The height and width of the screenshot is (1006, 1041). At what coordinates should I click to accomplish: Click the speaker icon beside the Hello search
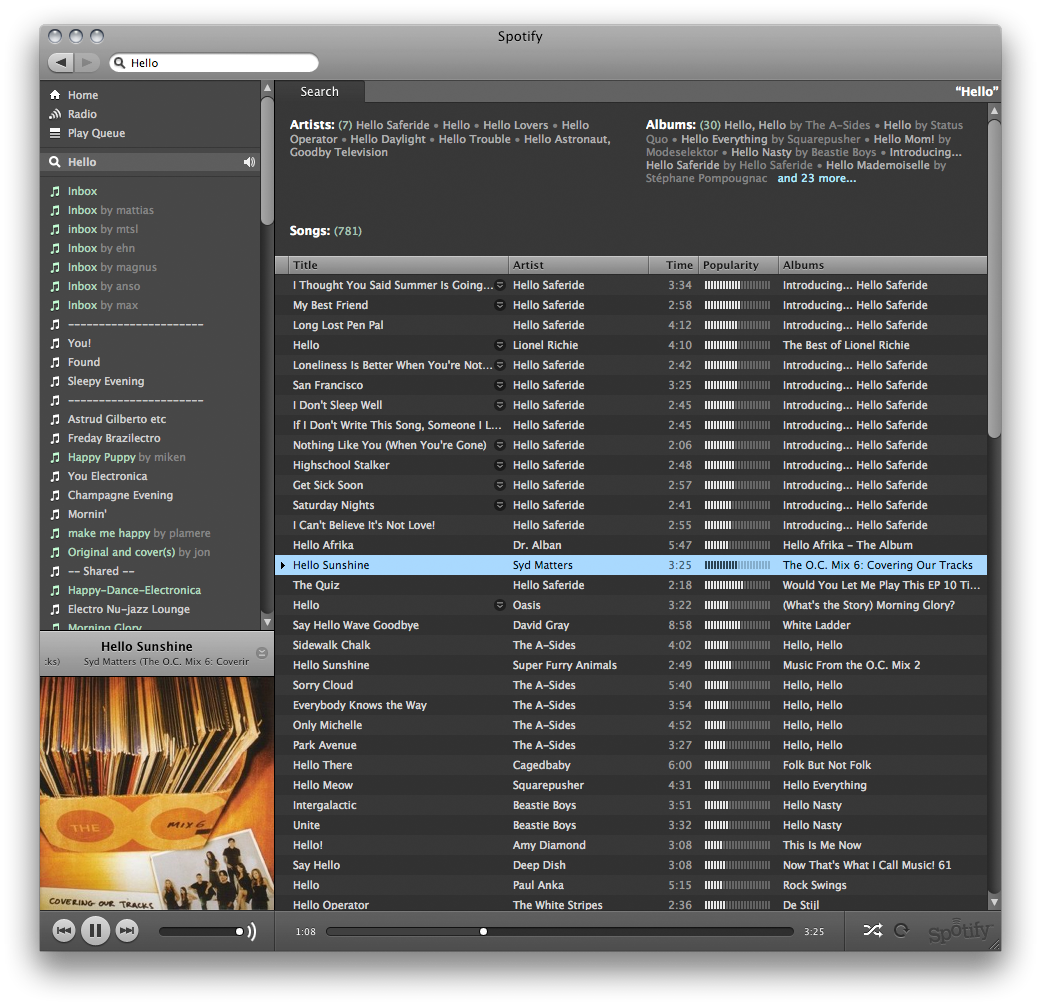tap(248, 161)
